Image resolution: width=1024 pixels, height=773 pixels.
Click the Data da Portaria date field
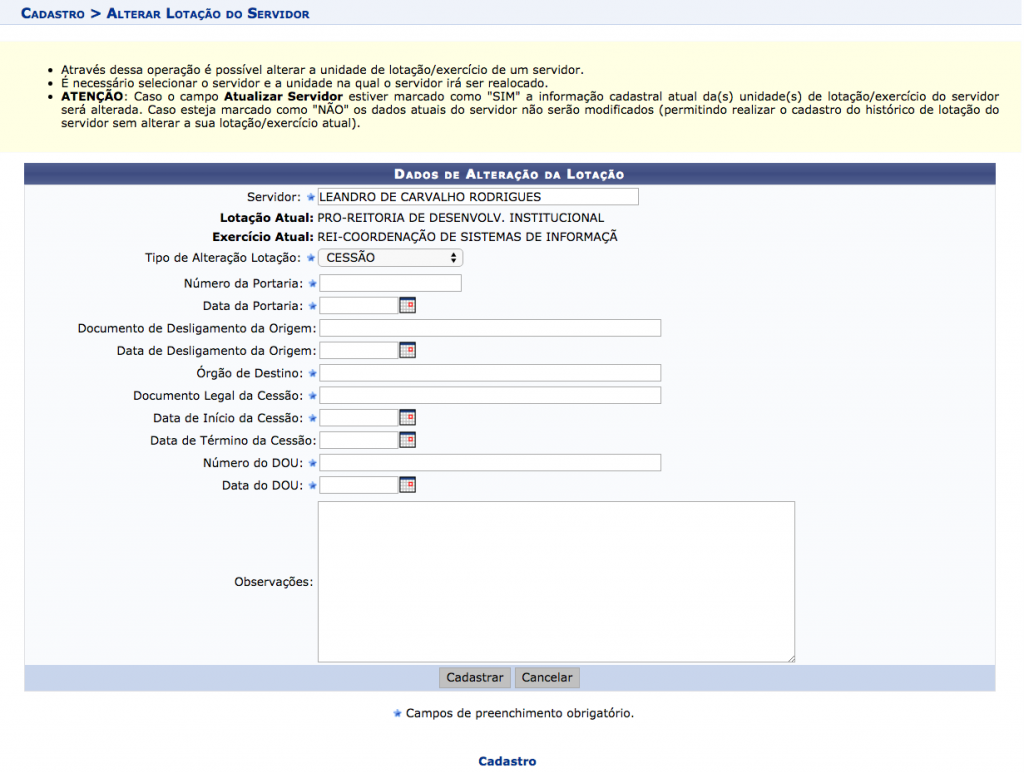coord(358,306)
